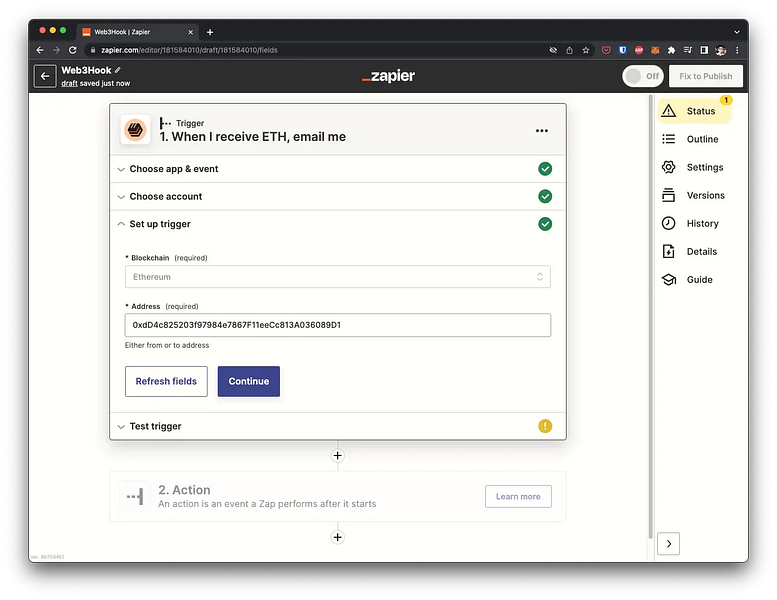Click the Guide graduation cap icon
This screenshot has height=600, width=777.
pyautogui.click(x=669, y=279)
